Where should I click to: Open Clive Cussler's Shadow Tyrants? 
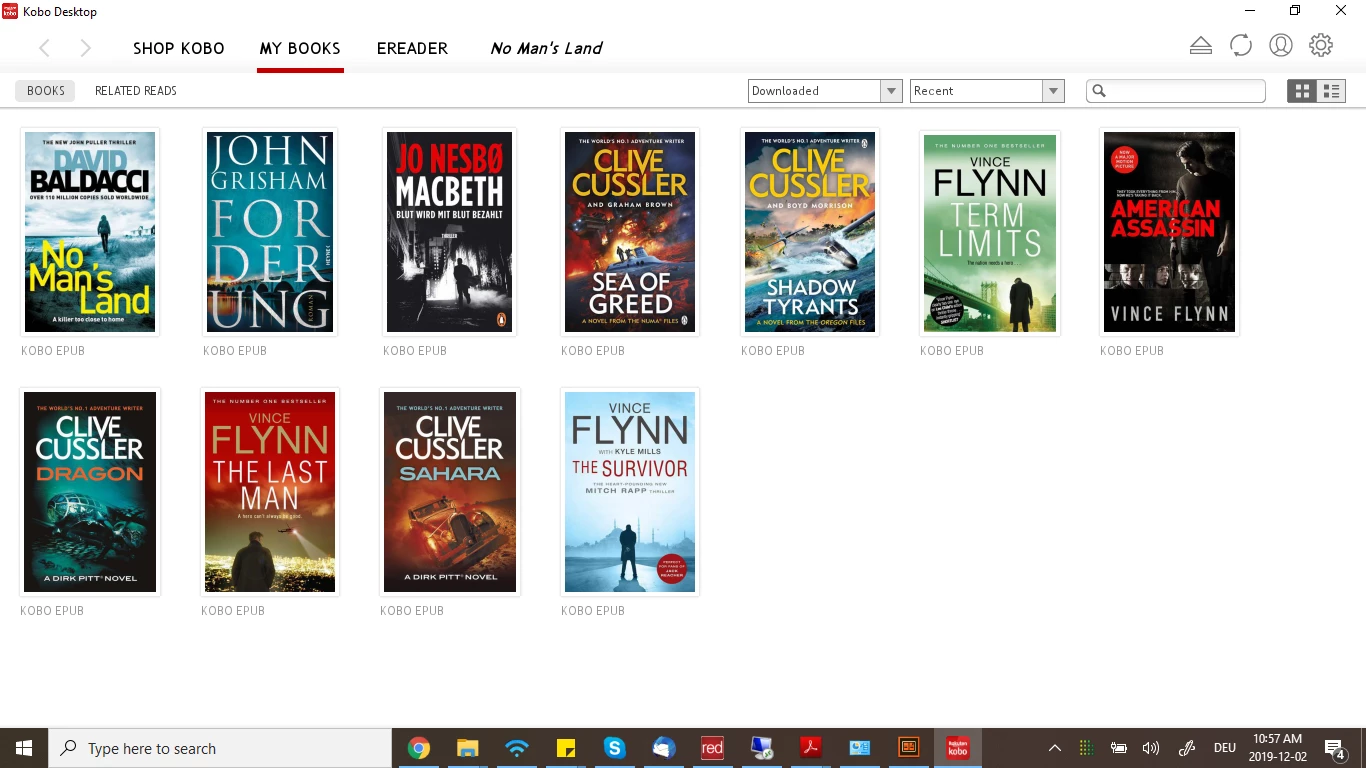pyautogui.click(x=810, y=232)
